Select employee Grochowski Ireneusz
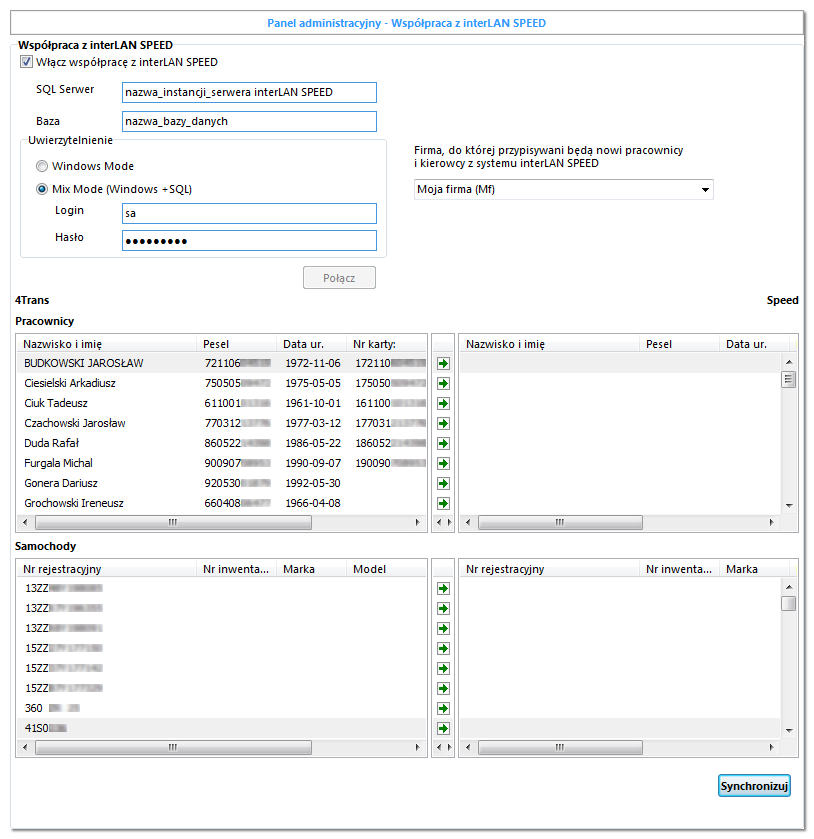Viewport: 814px width, 839px height. [x=222, y=503]
